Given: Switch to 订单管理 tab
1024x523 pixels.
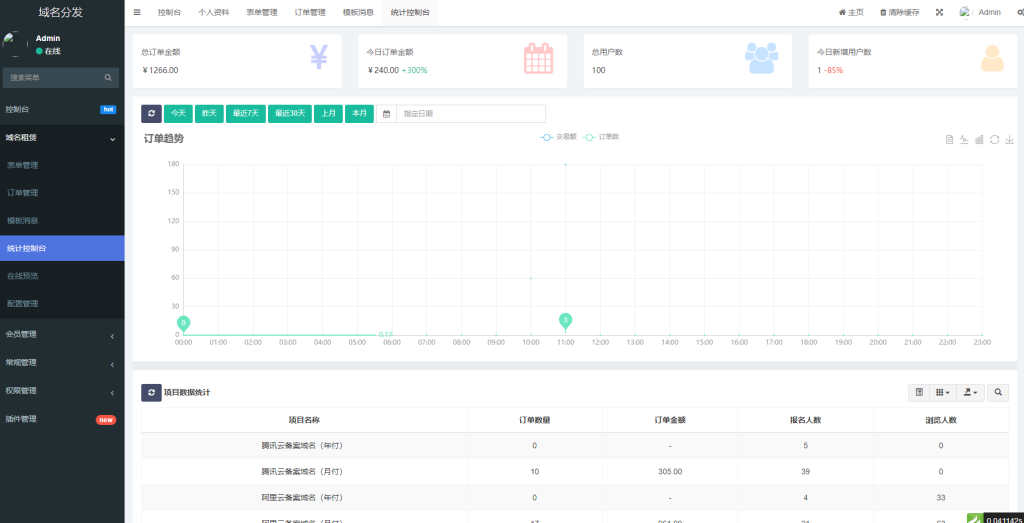Looking at the screenshot, I should [310, 13].
